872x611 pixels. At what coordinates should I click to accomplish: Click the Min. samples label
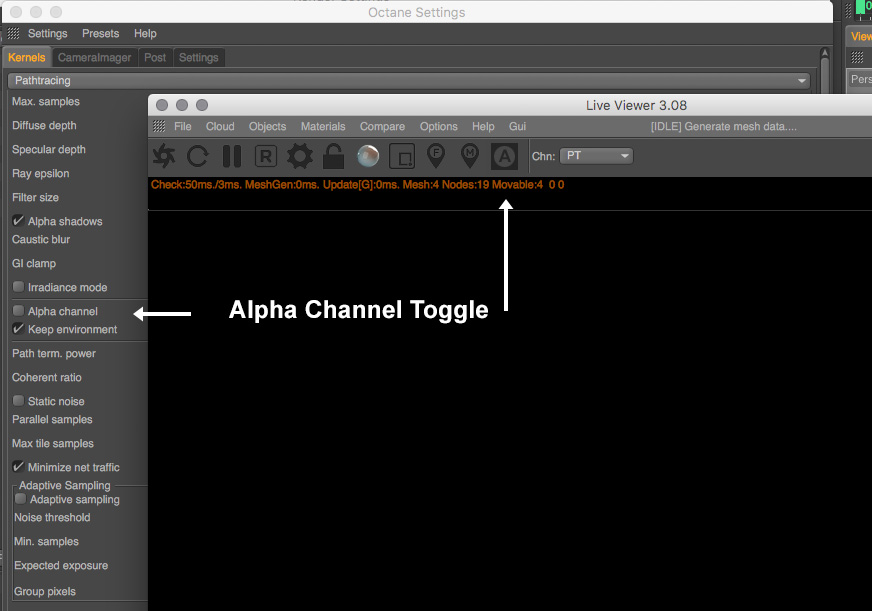point(46,542)
